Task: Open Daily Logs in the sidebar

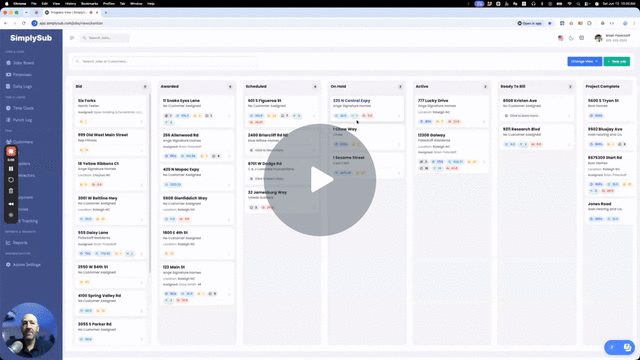Action: (x=19, y=87)
